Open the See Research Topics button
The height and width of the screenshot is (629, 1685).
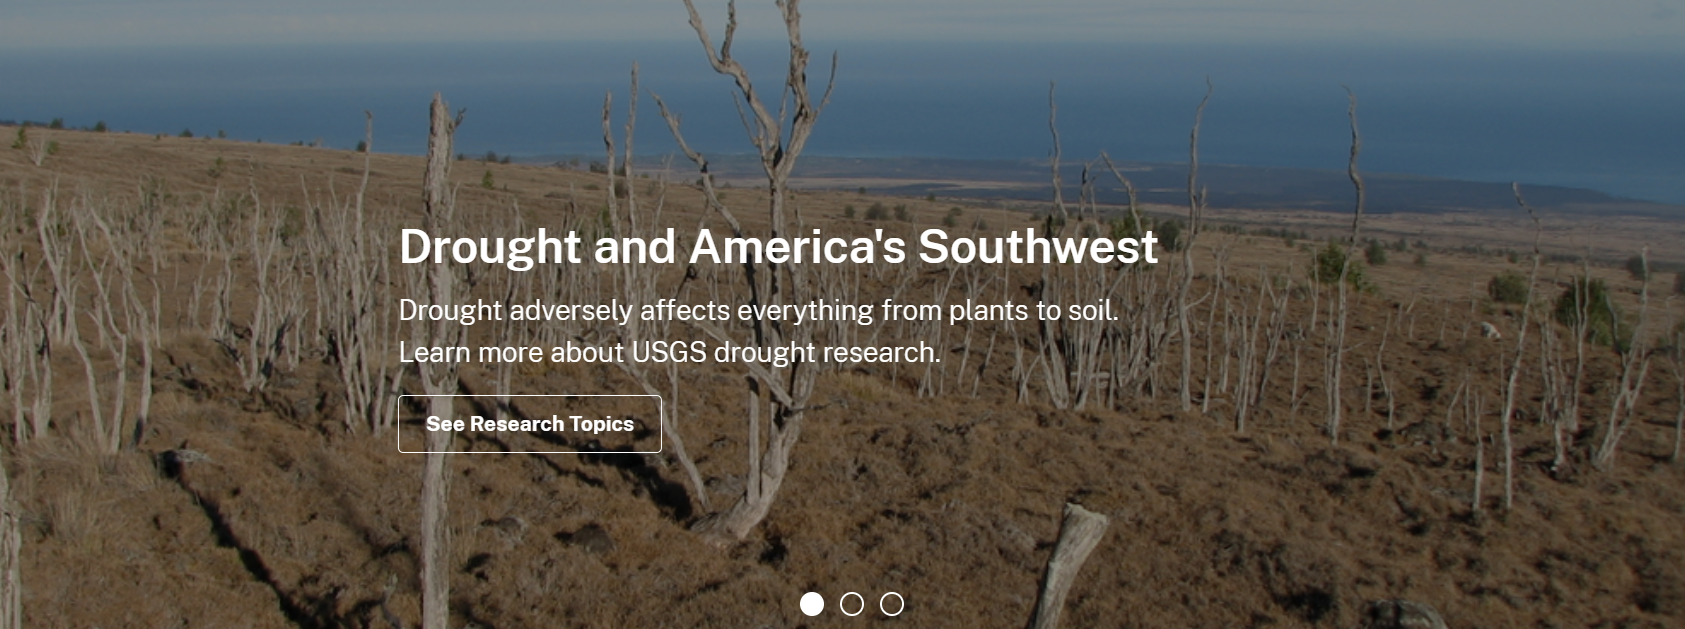pos(530,424)
